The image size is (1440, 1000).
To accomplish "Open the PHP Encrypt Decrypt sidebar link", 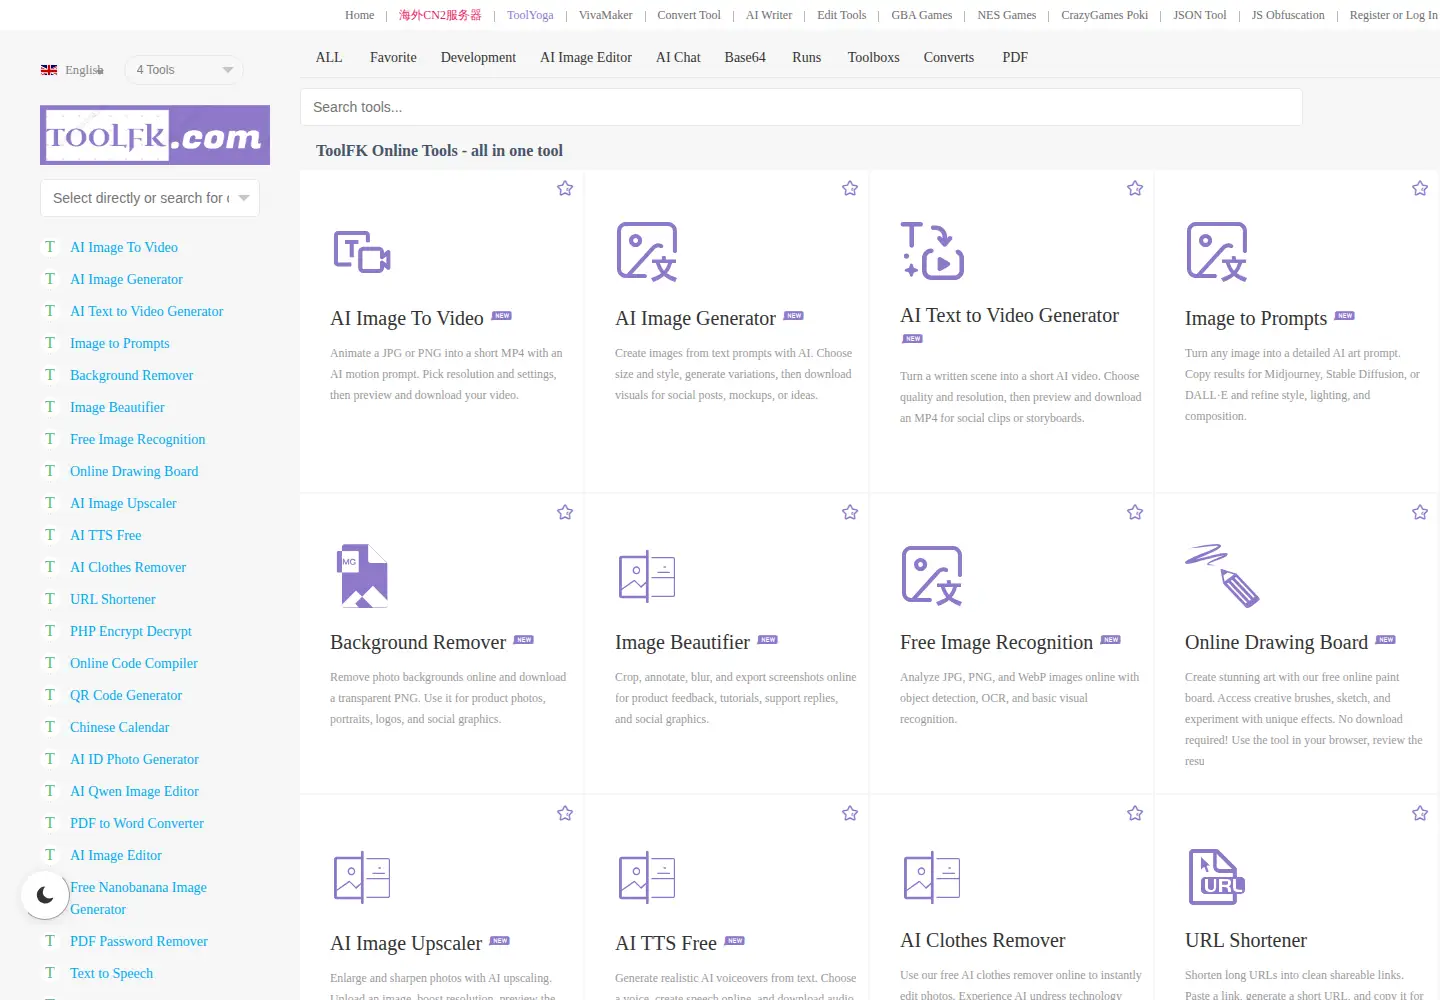I will (x=131, y=631).
